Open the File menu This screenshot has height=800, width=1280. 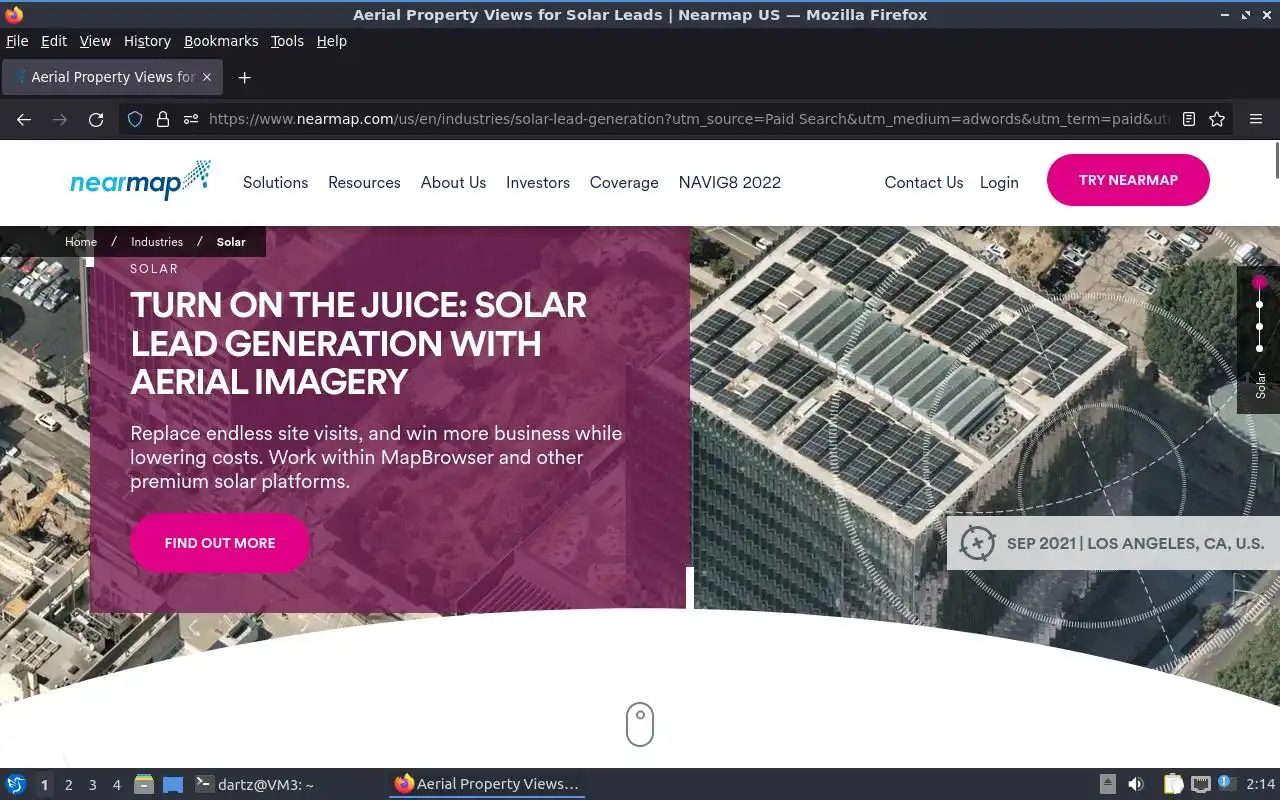(x=17, y=41)
